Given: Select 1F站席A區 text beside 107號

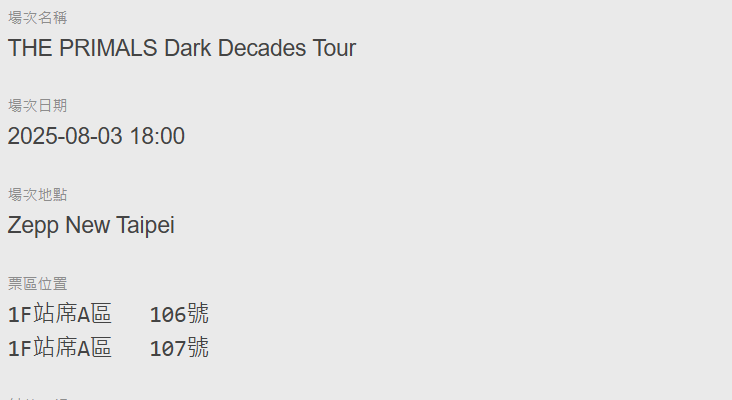Looking at the screenshot, I should coord(60,348).
